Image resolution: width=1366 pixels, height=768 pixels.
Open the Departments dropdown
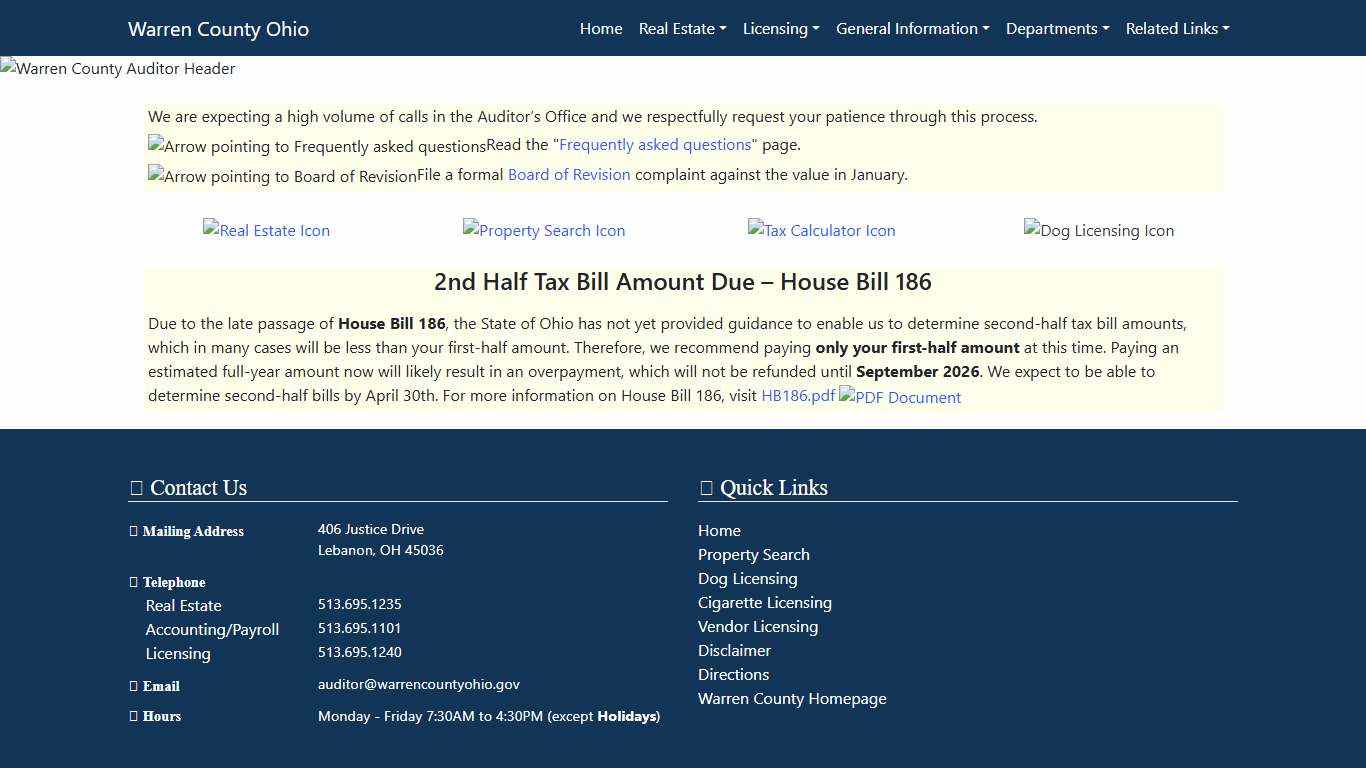tap(1057, 29)
